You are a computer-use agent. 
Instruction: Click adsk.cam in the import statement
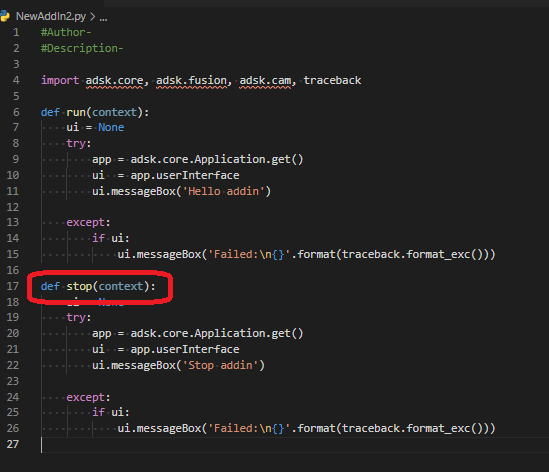pos(265,81)
